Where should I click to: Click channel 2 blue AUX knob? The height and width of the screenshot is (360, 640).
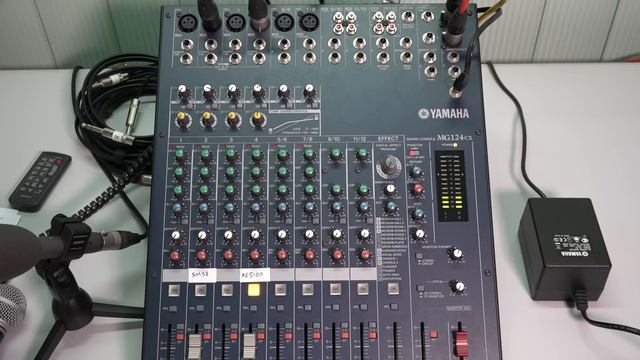(204, 209)
